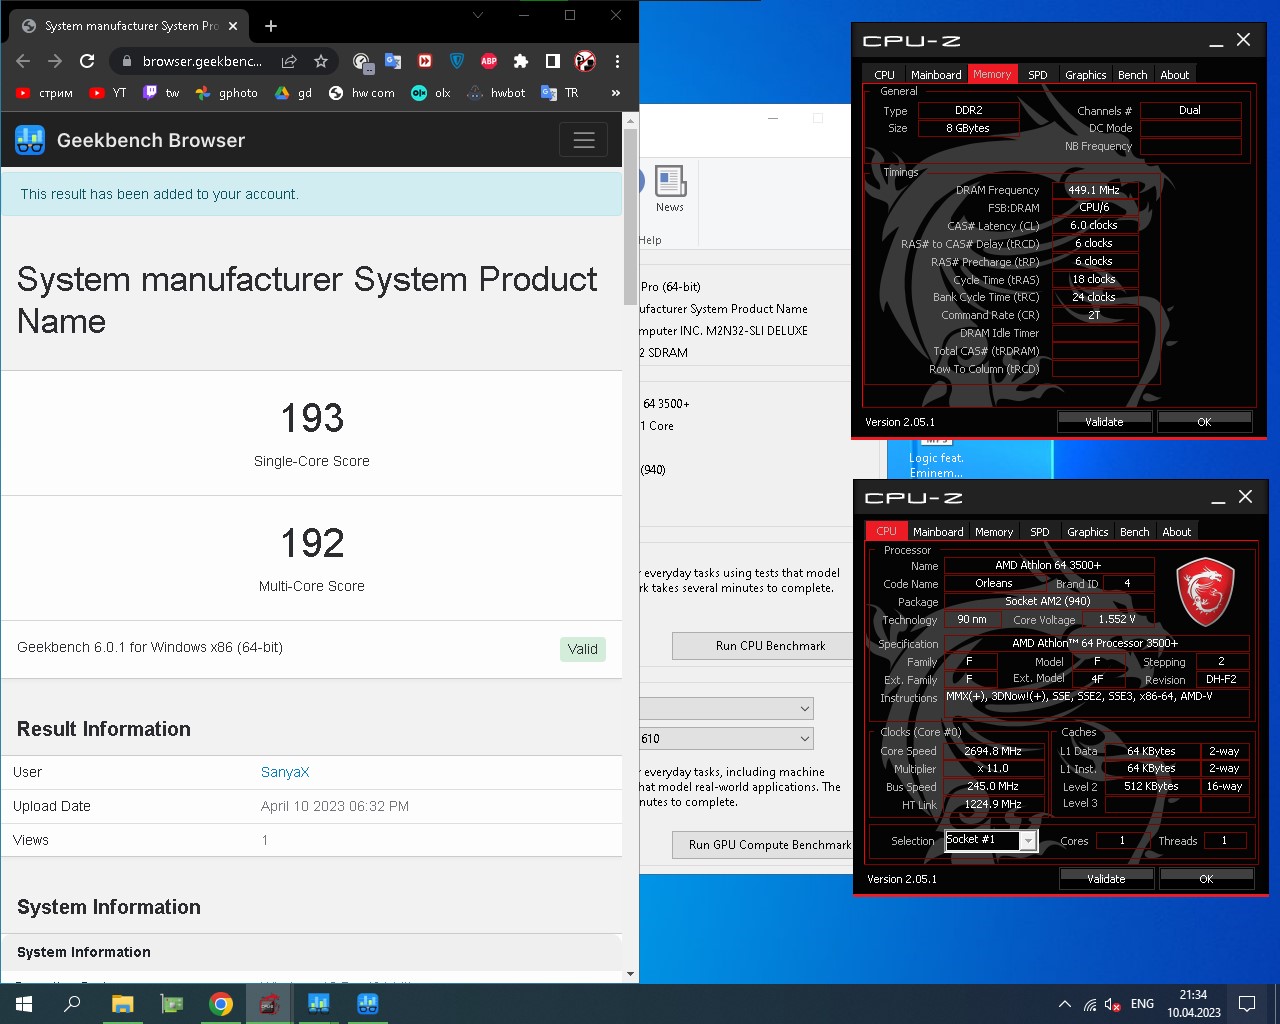Switch to Chrome on taskbar
Screen dimensions: 1280x1024
(221, 1004)
